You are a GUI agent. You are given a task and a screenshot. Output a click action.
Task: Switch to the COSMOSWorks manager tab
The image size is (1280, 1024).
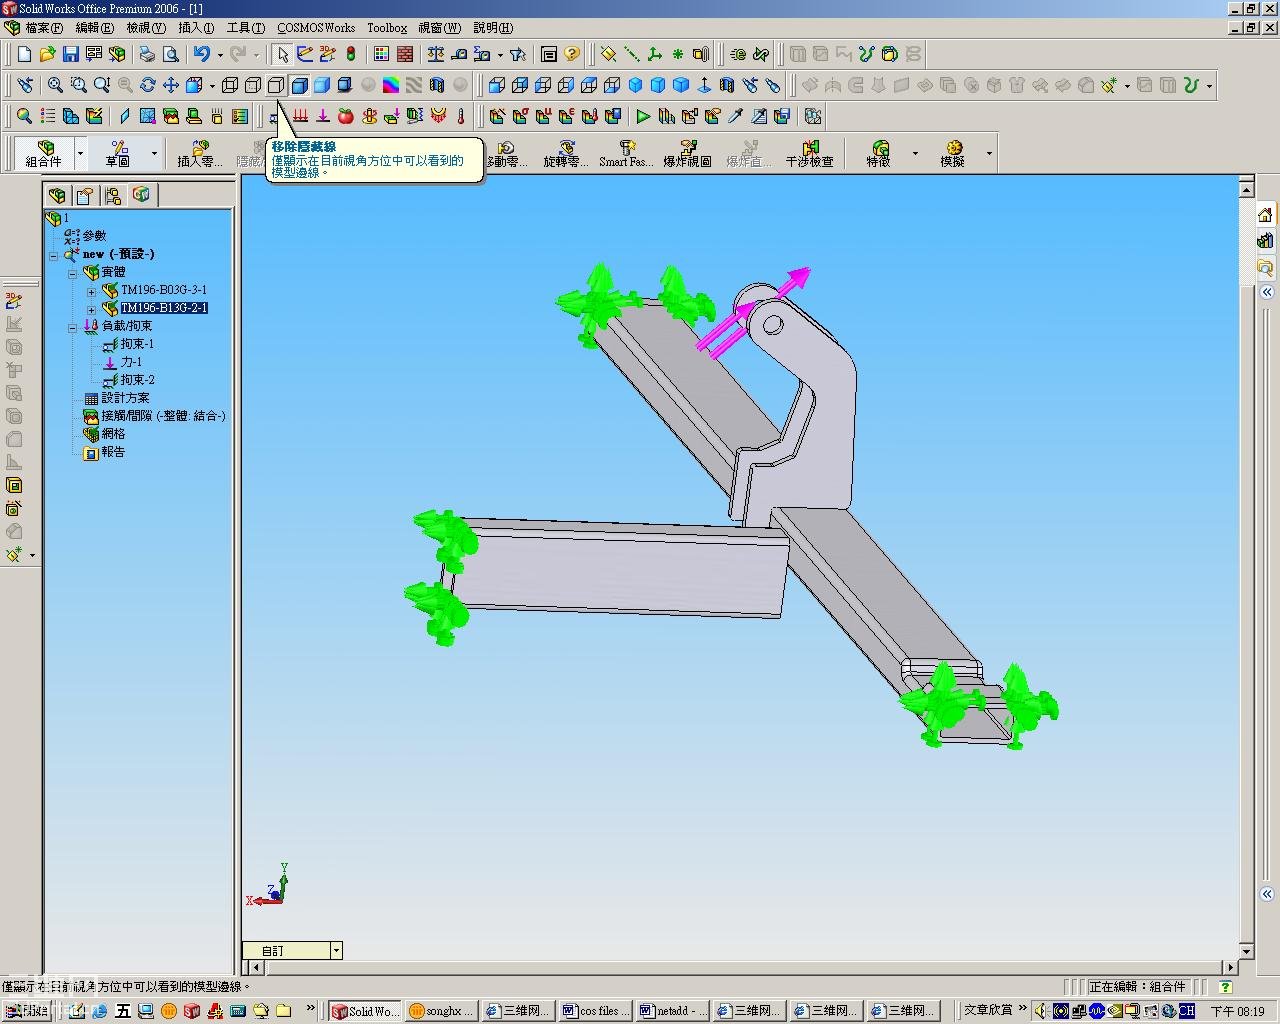[141, 194]
